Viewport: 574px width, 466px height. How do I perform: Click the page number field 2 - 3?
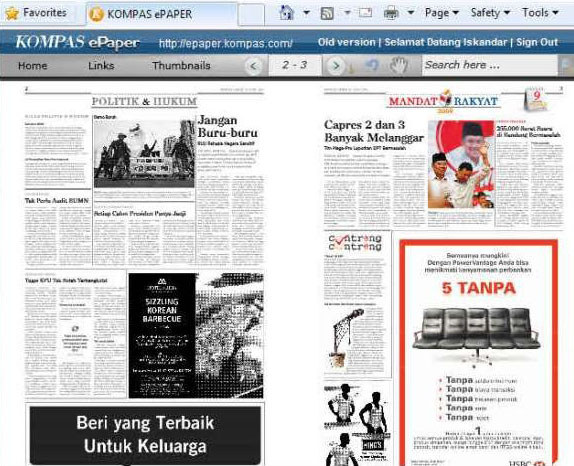tap(295, 66)
